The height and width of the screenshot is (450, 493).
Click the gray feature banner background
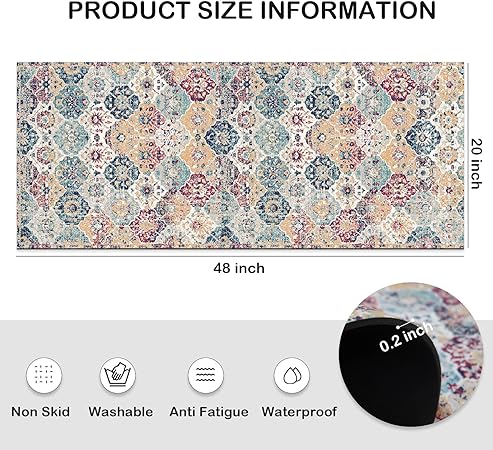pyautogui.click(x=167, y=385)
